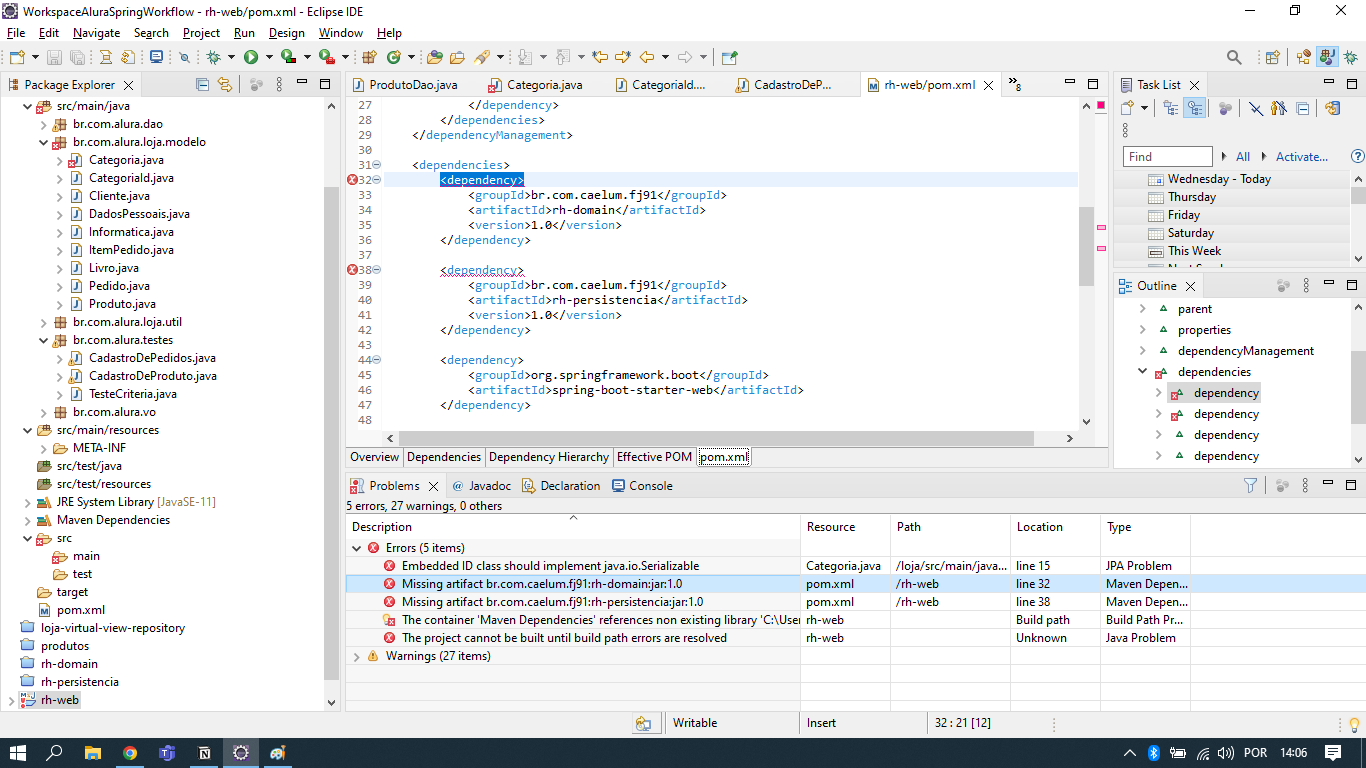Image resolution: width=1366 pixels, height=768 pixels.
Task: Sort problems by the Resource column header
Action: [x=845, y=527]
